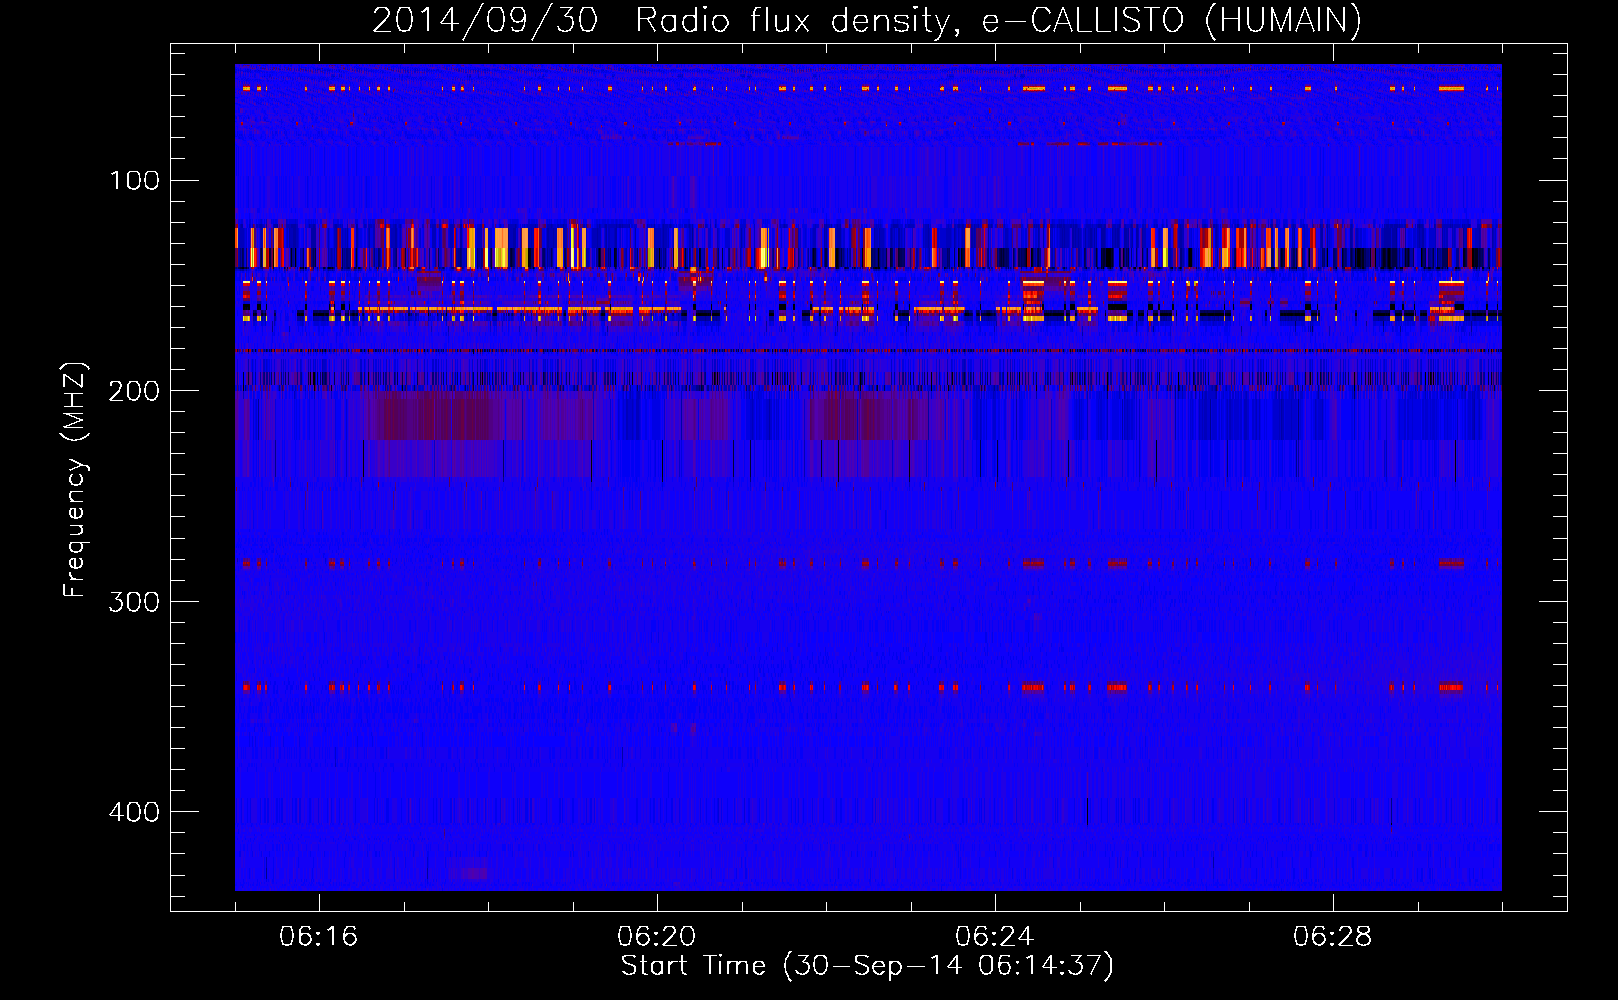Click the 06:24 time tick label

(x=995, y=936)
